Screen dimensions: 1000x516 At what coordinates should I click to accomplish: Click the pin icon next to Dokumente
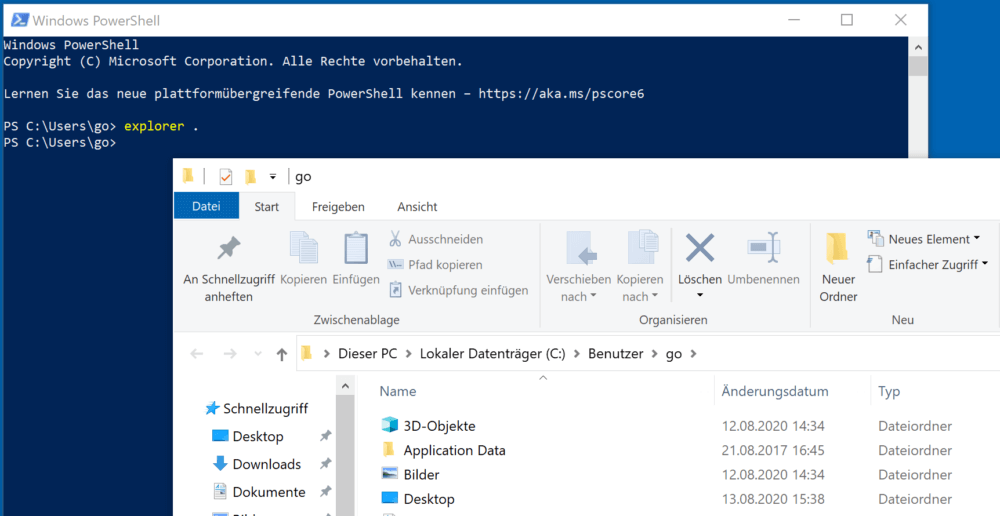click(x=325, y=492)
